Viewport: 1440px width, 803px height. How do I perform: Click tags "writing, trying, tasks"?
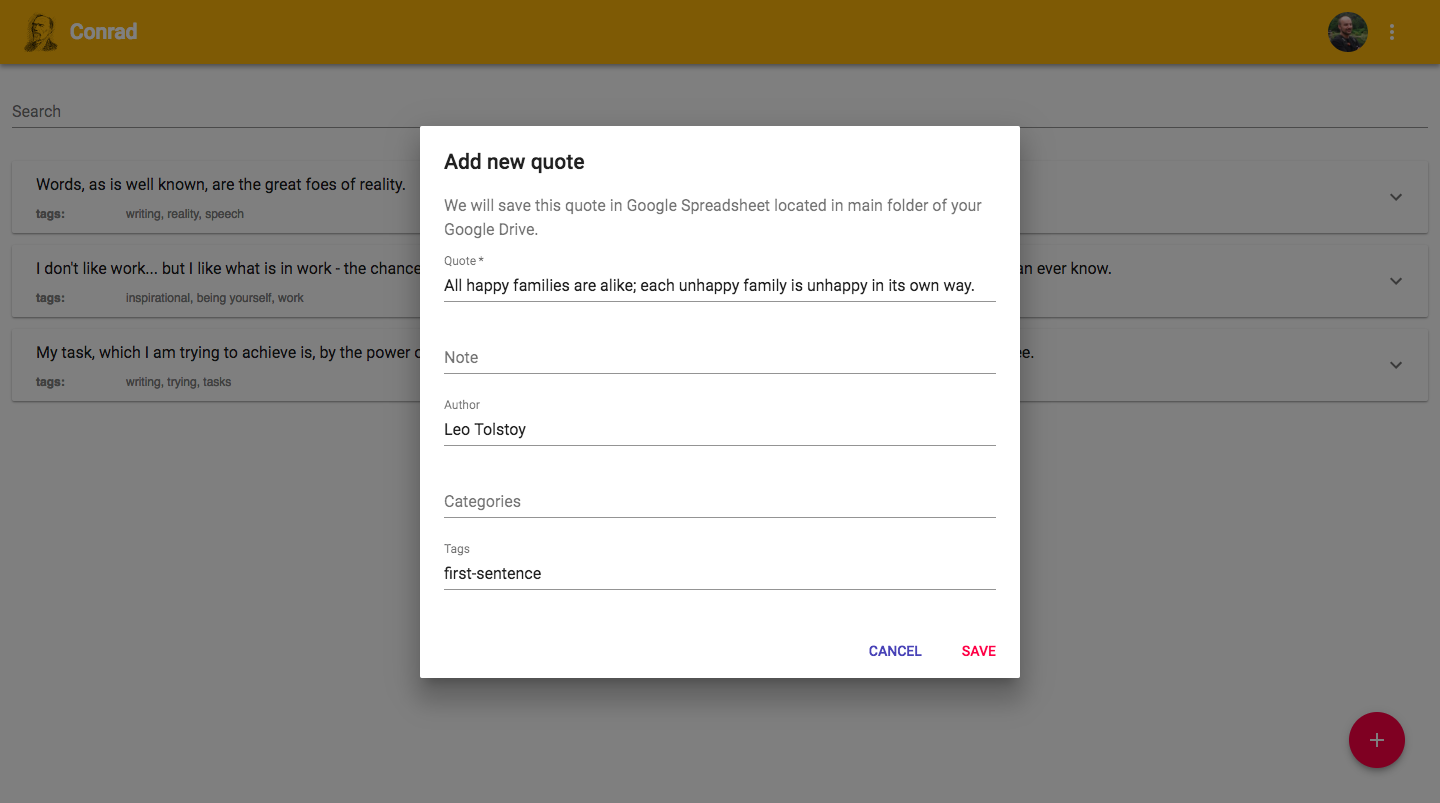pyautogui.click(x=179, y=382)
